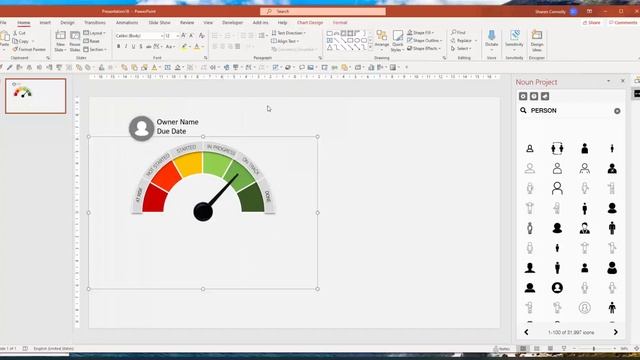Screen dimensions: 640x360
Task: Open Shape Effects dropdown
Action: pos(424,48)
